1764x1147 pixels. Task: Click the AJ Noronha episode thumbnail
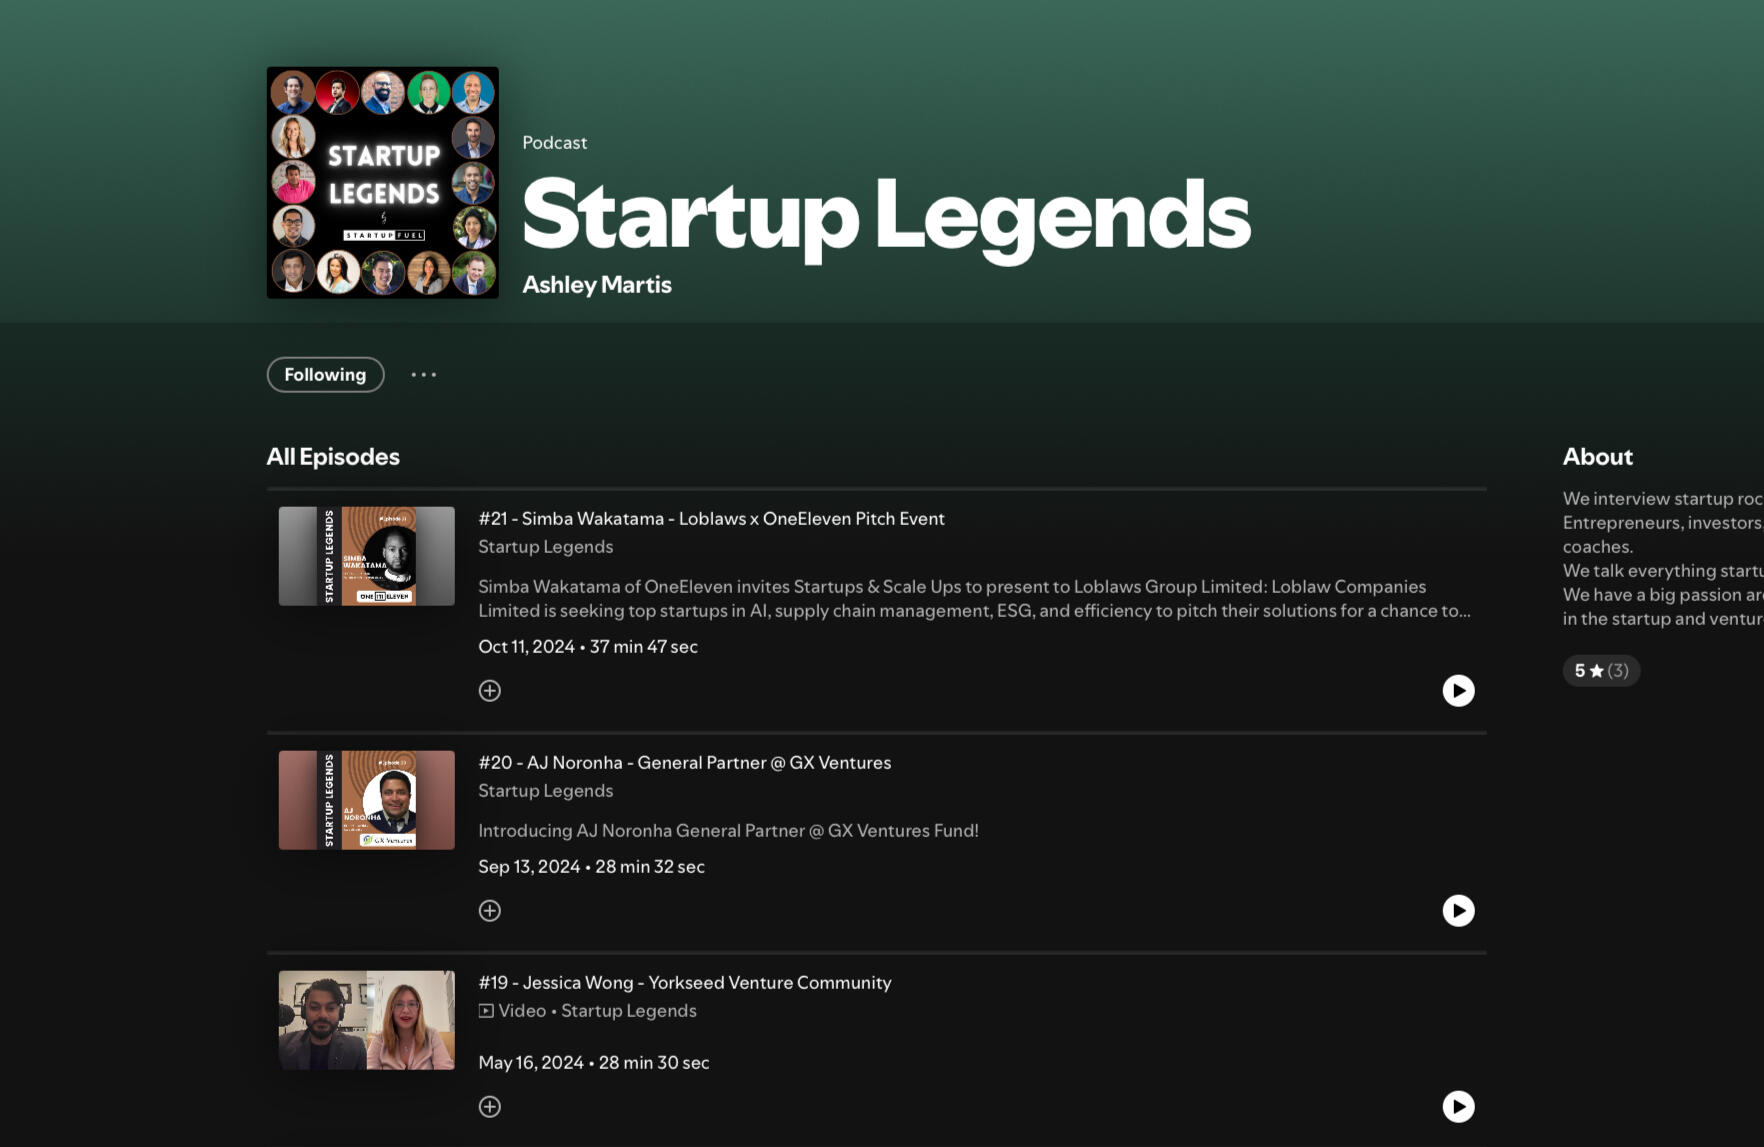point(366,800)
